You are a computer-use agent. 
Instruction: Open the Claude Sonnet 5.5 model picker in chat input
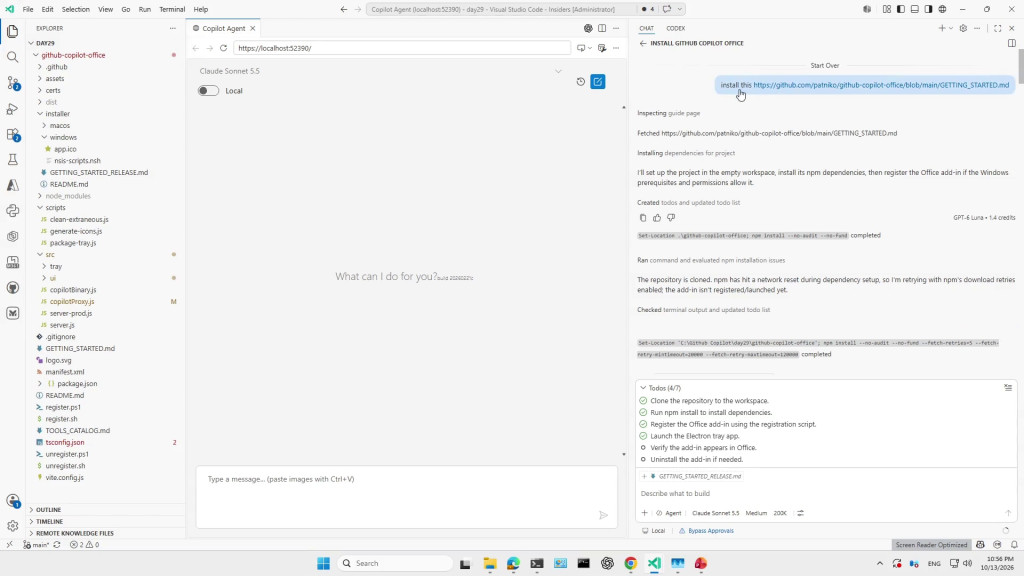(715, 513)
